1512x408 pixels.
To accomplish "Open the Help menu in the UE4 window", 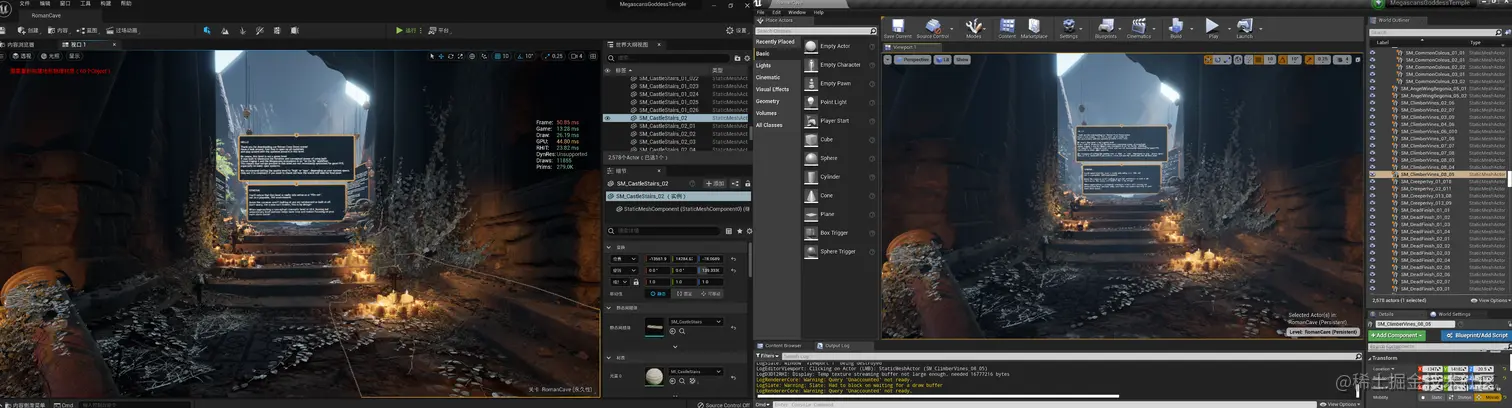I will click(819, 12).
